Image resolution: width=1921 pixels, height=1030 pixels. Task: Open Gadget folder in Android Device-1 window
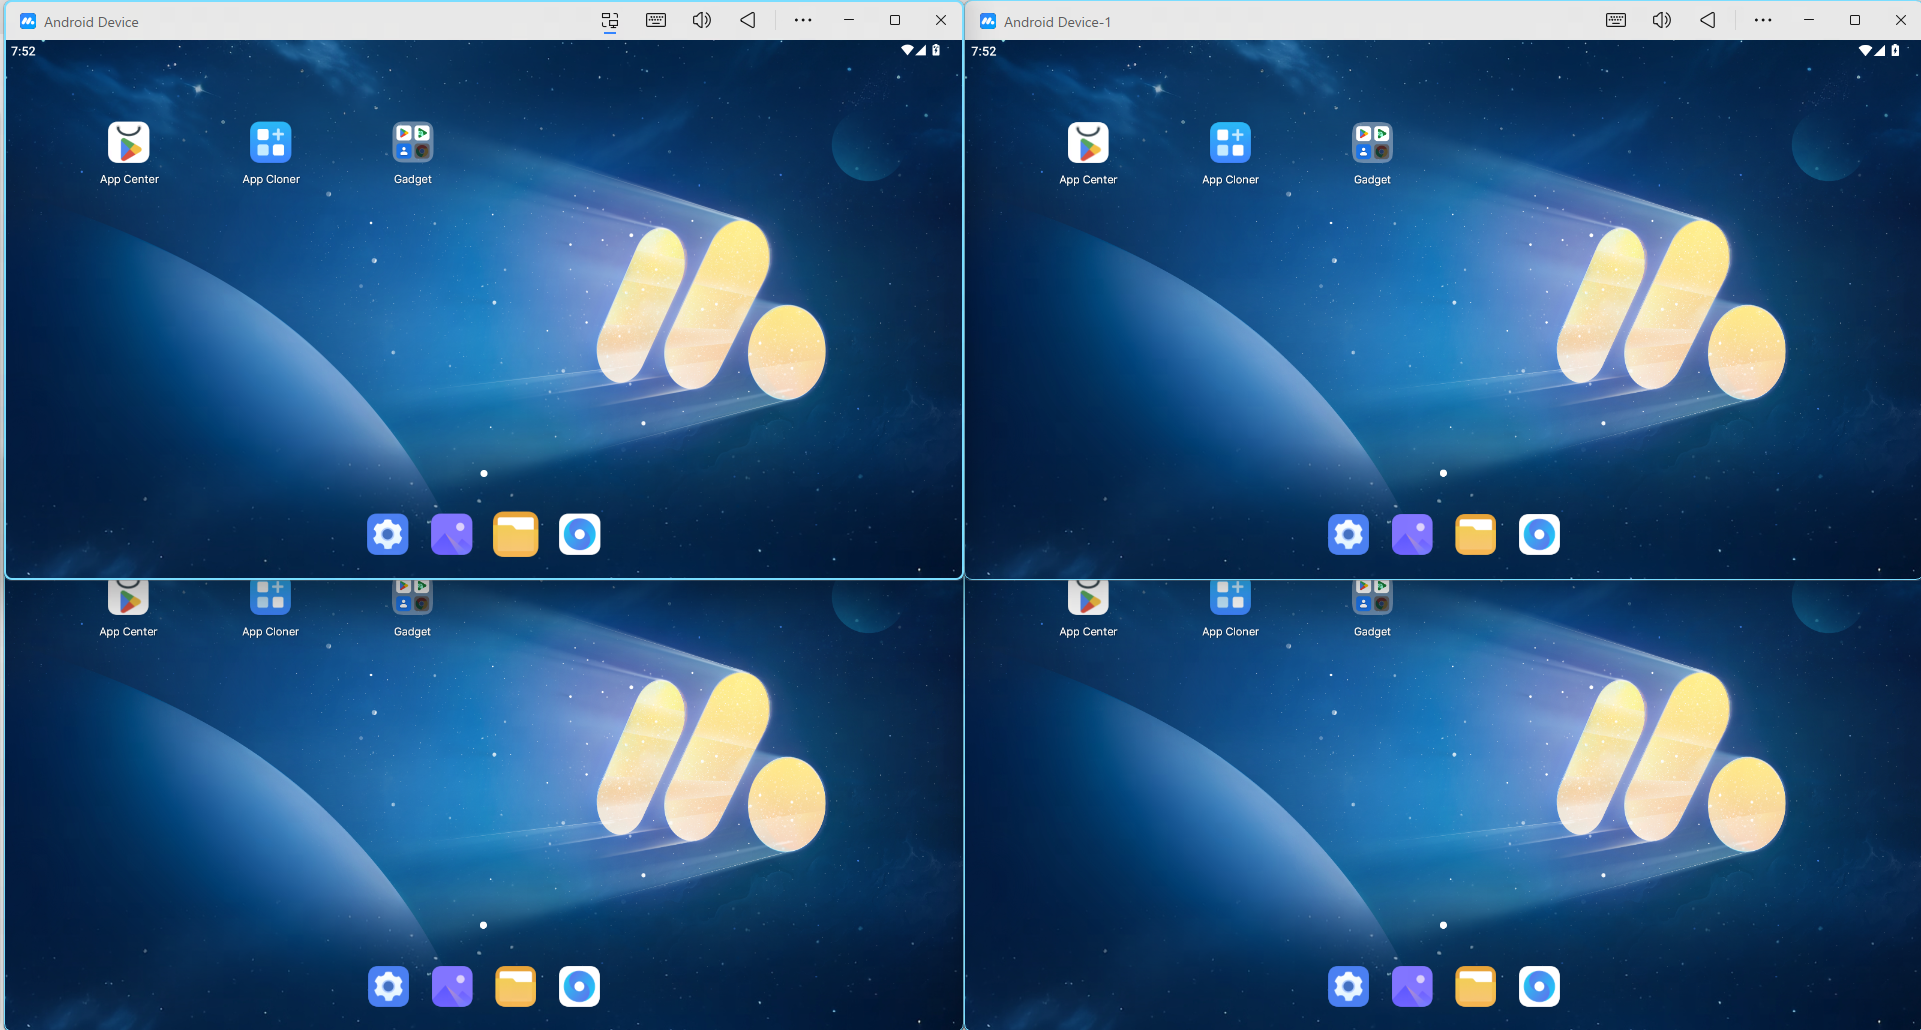click(1373, 143)
